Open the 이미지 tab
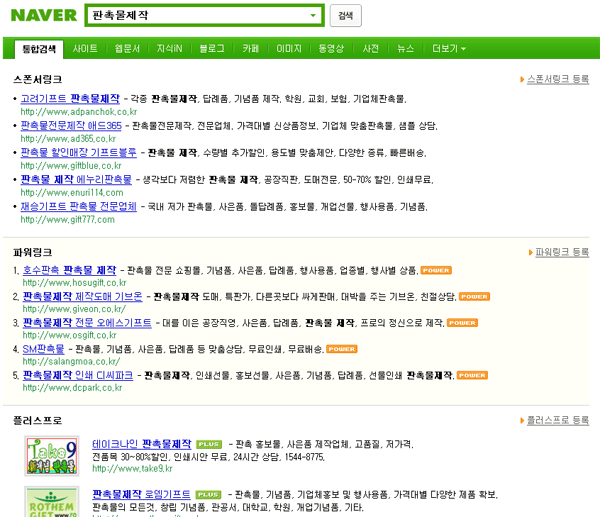The height and width of the screenshot is (517, 600). point(289,49)
